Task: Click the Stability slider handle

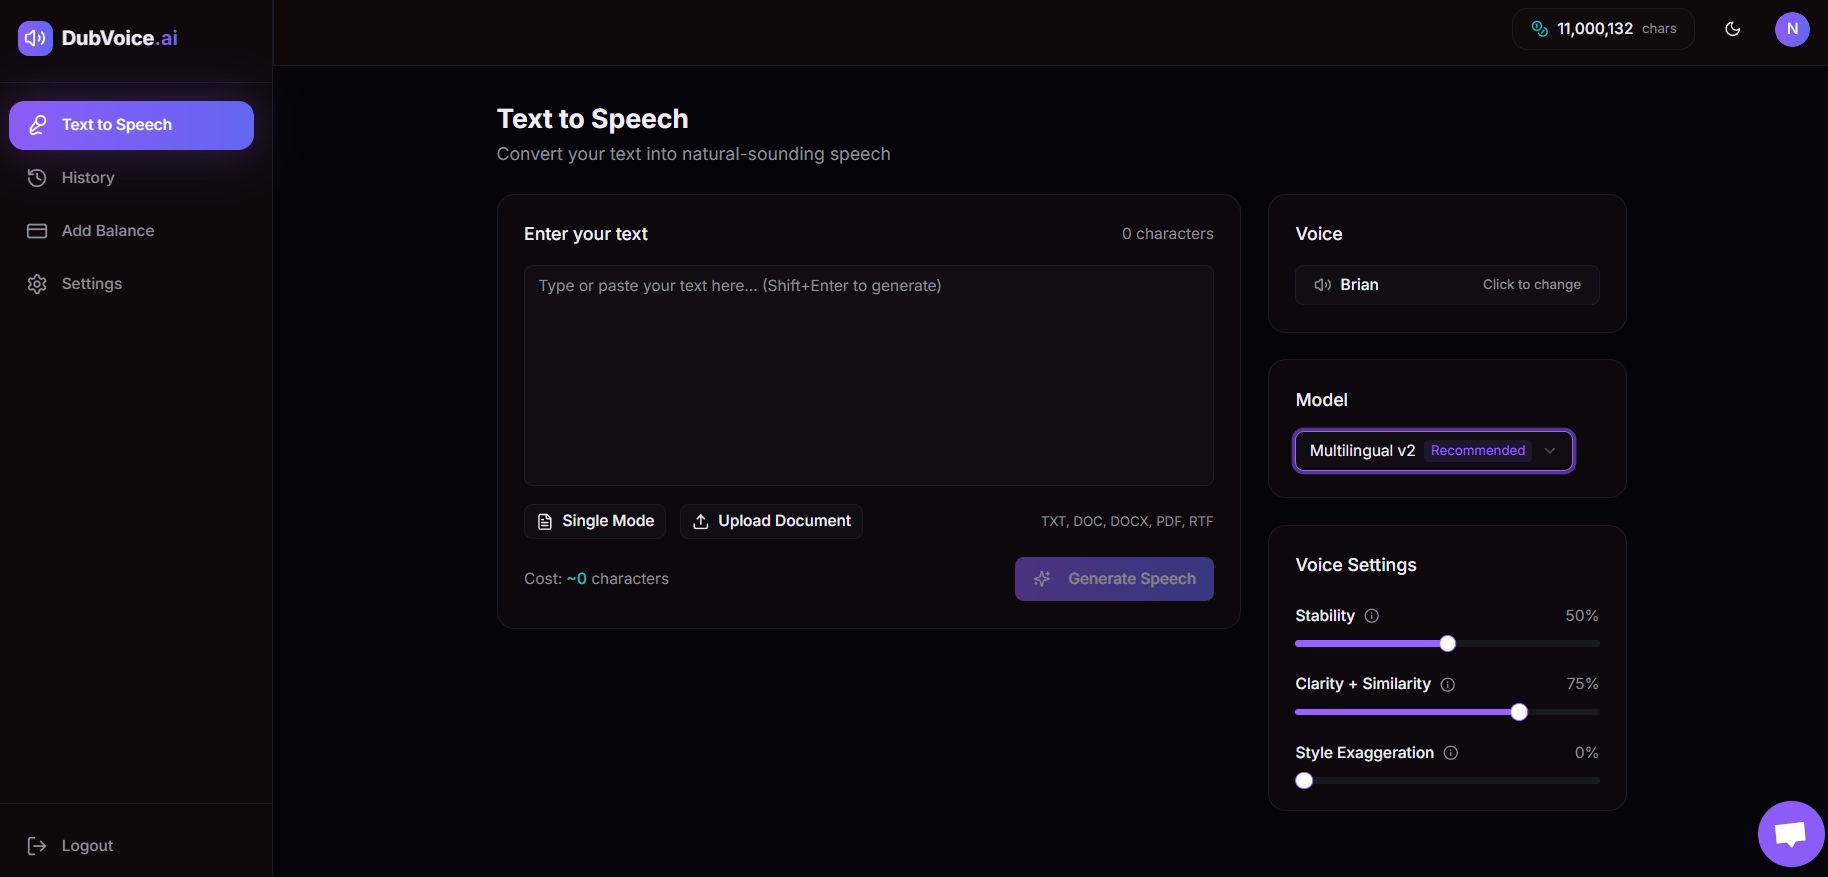Action: tap(1447, 644)
